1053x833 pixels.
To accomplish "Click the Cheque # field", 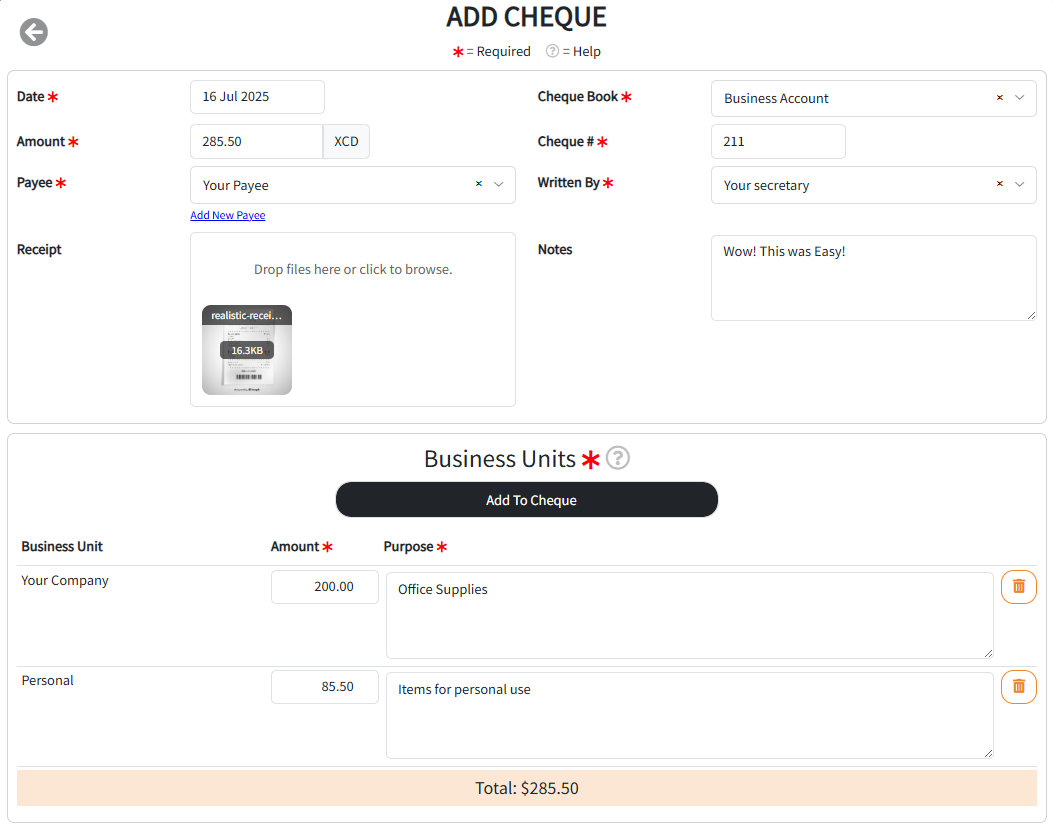I will pyautogui.click(x=777, y=142).
